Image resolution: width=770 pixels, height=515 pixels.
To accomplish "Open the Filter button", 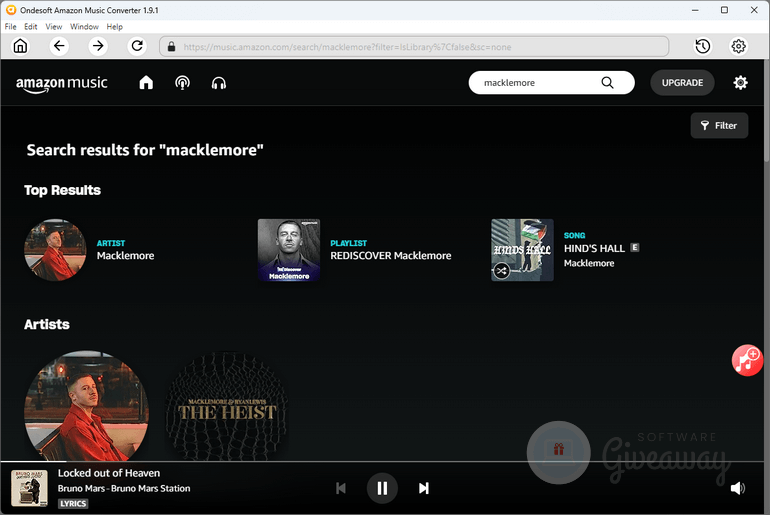I will 719,125.
